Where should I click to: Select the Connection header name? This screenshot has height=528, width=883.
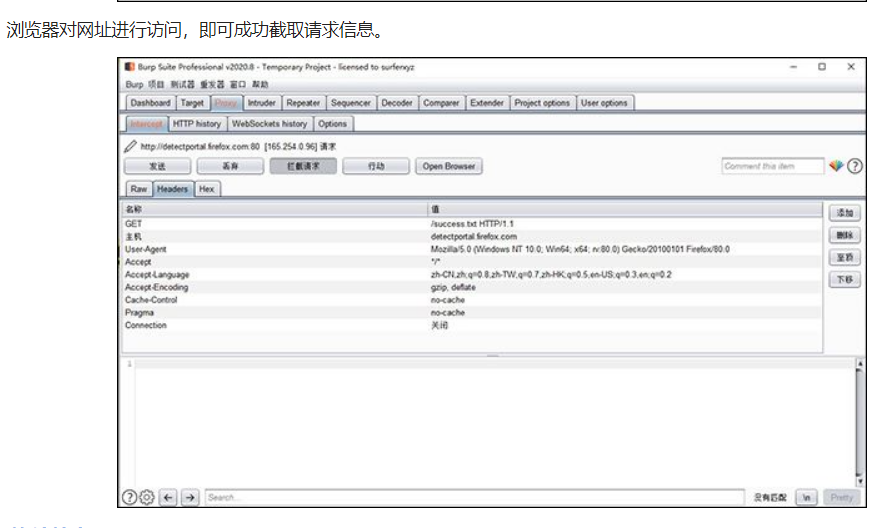[x=146, y=325]
